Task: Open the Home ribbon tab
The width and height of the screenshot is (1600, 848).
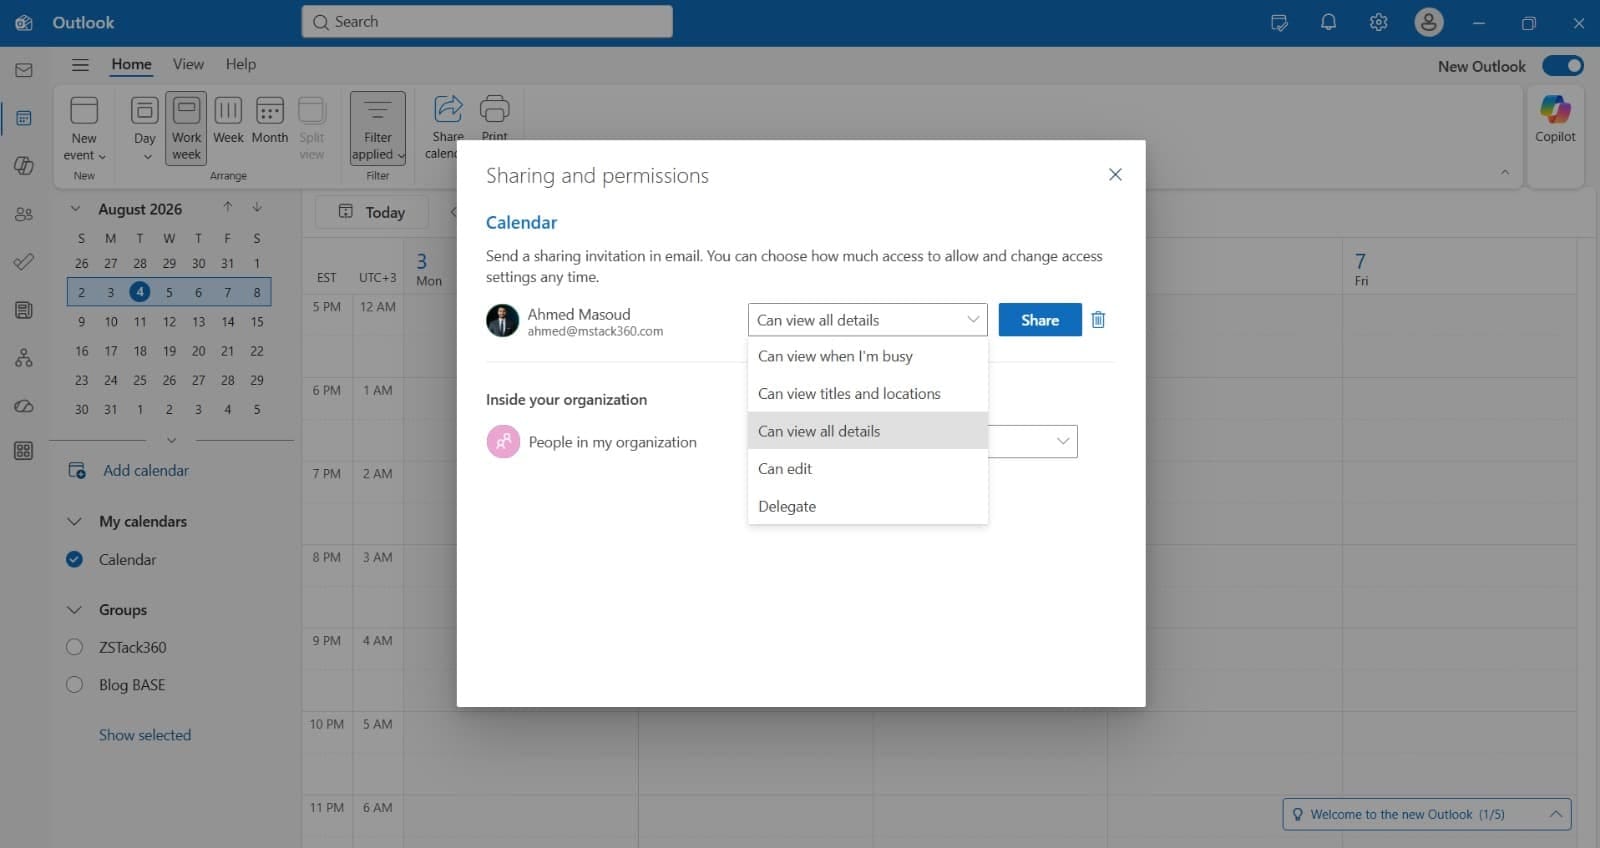Action: click(x=131, y=64)
